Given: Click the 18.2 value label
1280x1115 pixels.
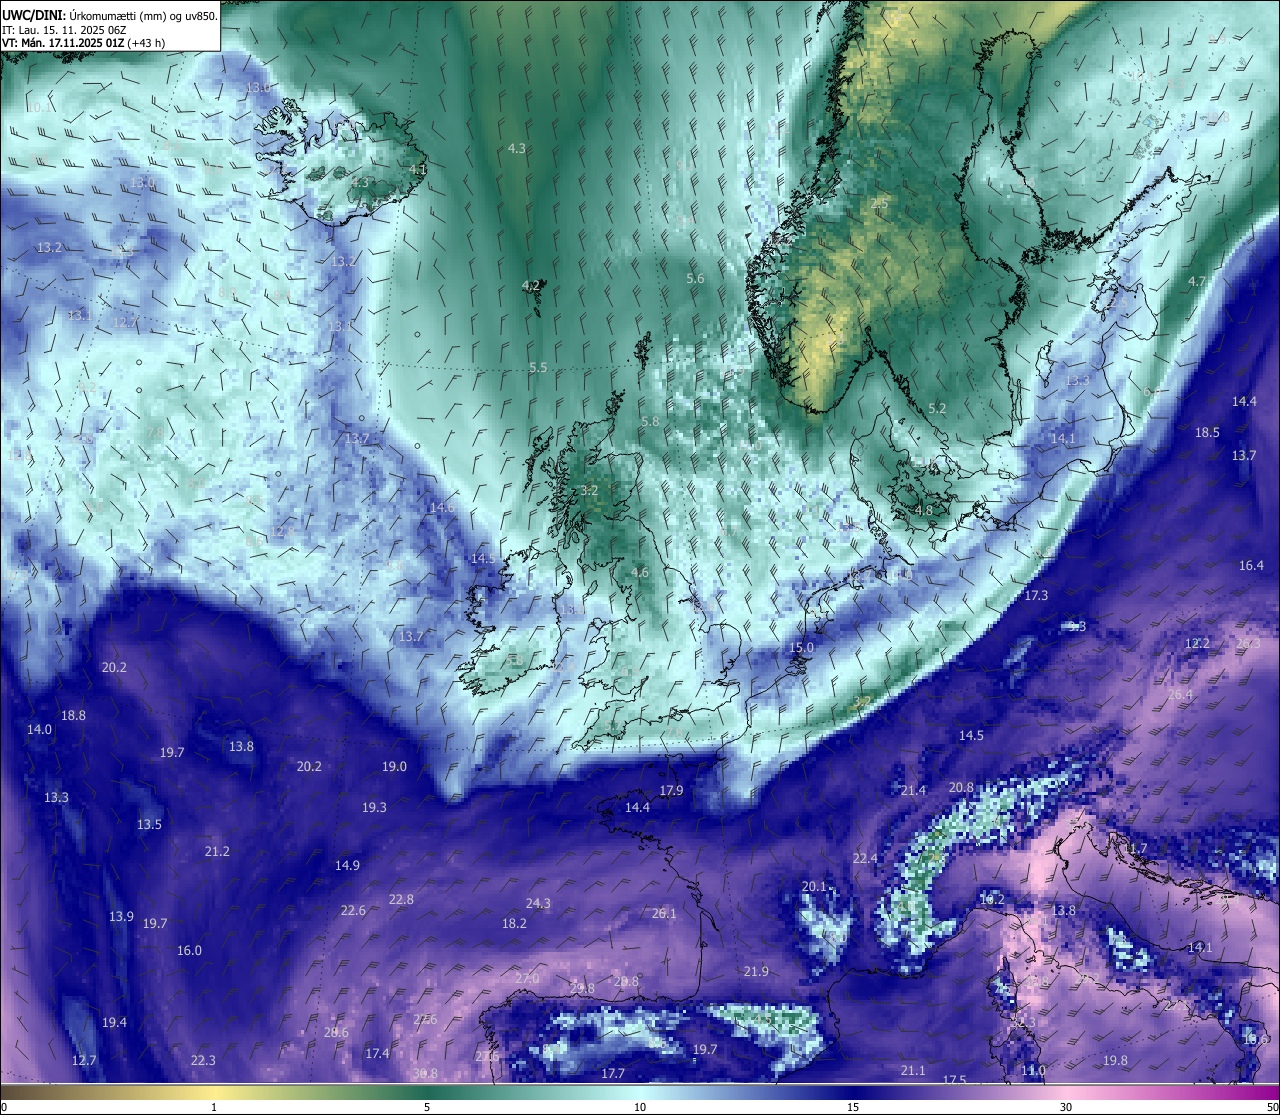Looking at the screenshot, I should pyautogui.click(x=514, y=923).
